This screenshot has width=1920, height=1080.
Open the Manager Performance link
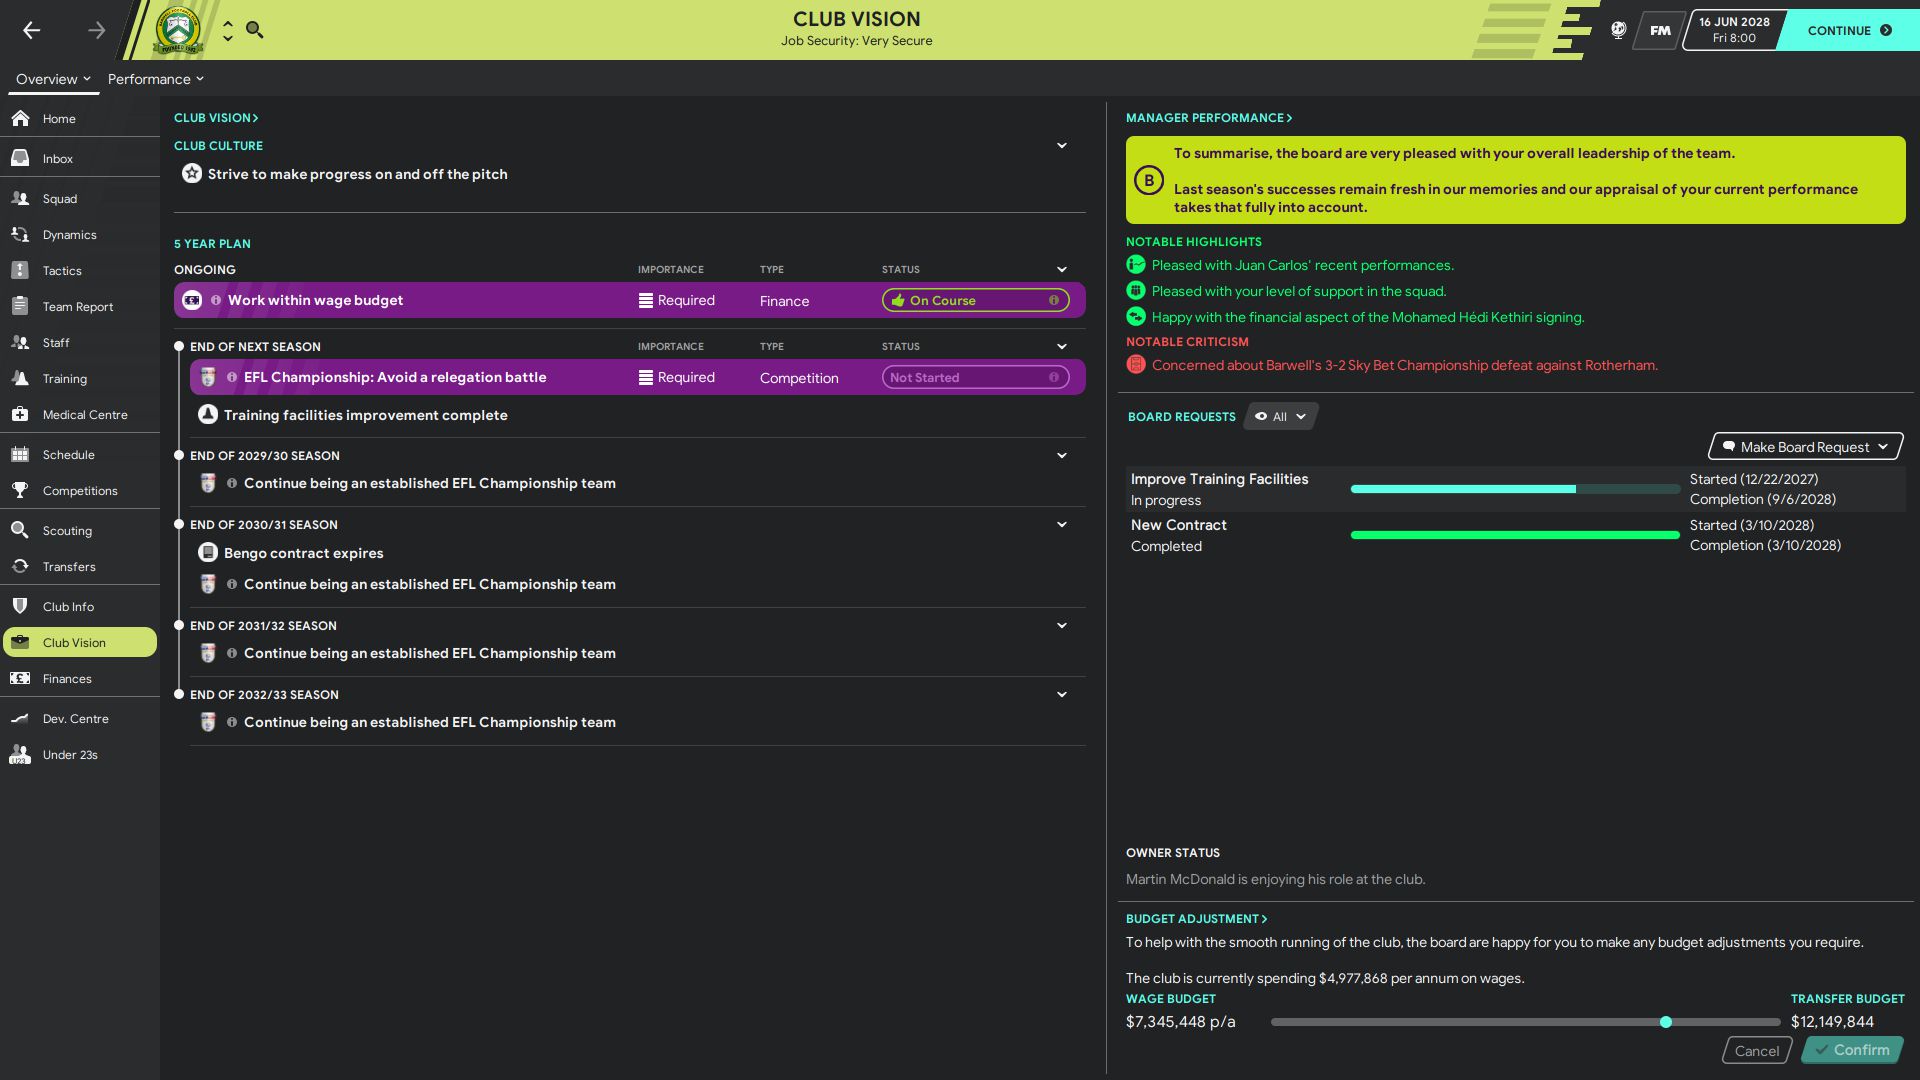[1209, 117]
